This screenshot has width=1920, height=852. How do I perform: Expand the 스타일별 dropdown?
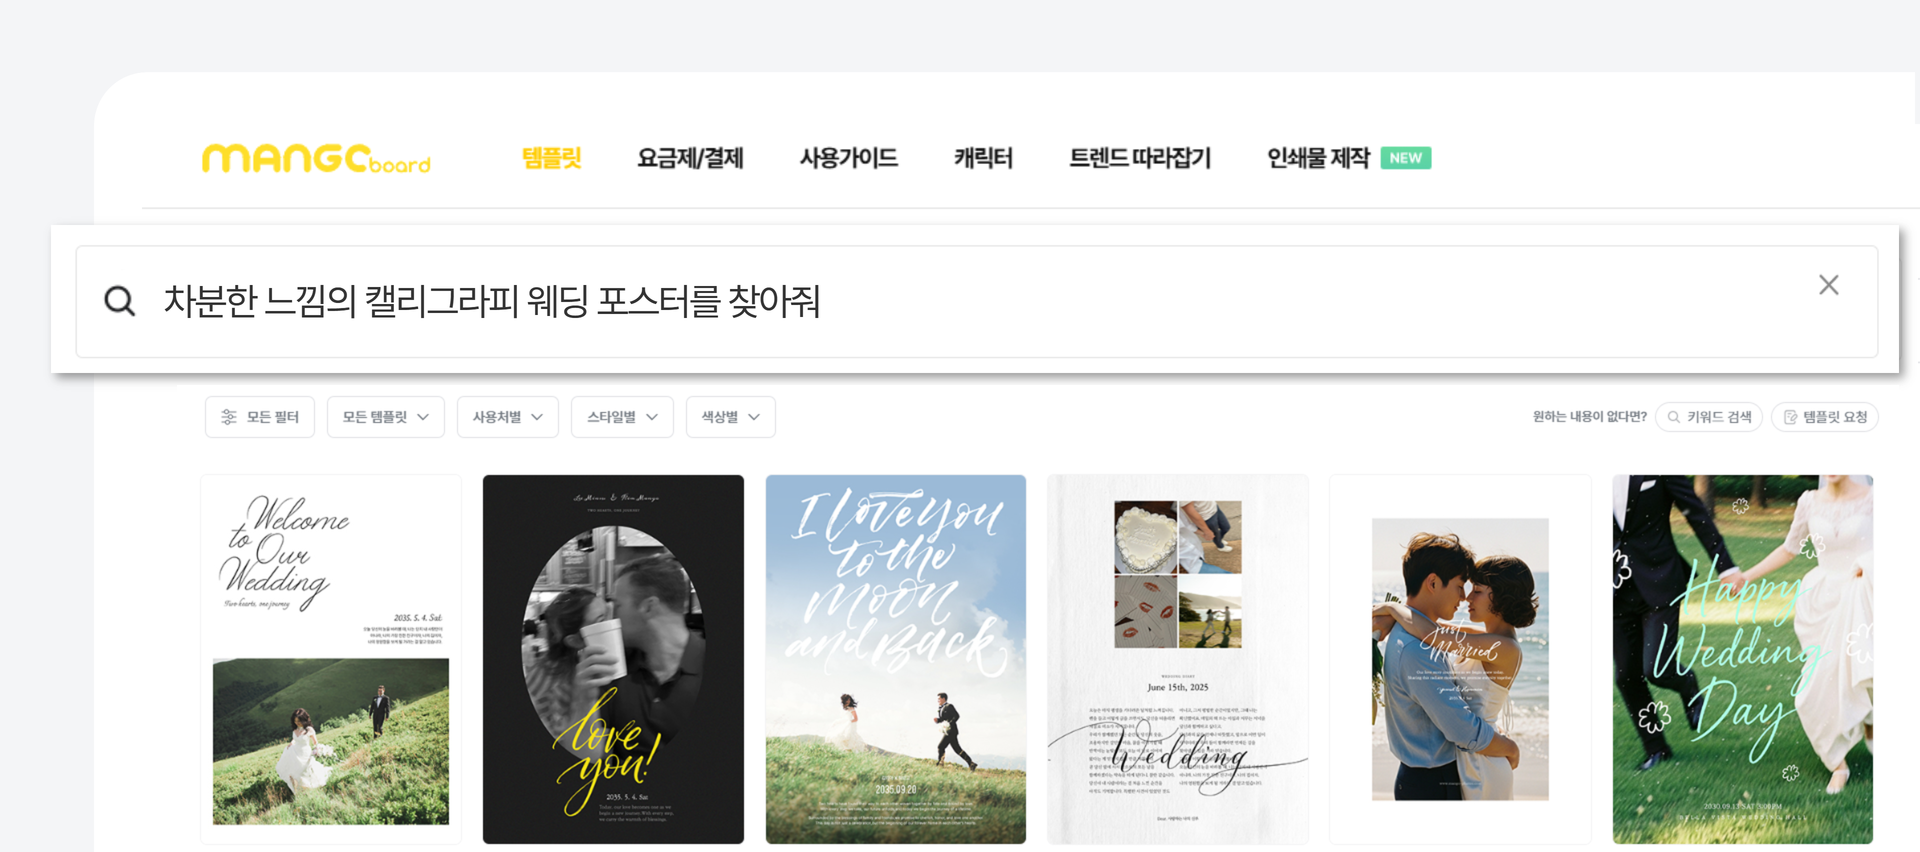point(622,417)
